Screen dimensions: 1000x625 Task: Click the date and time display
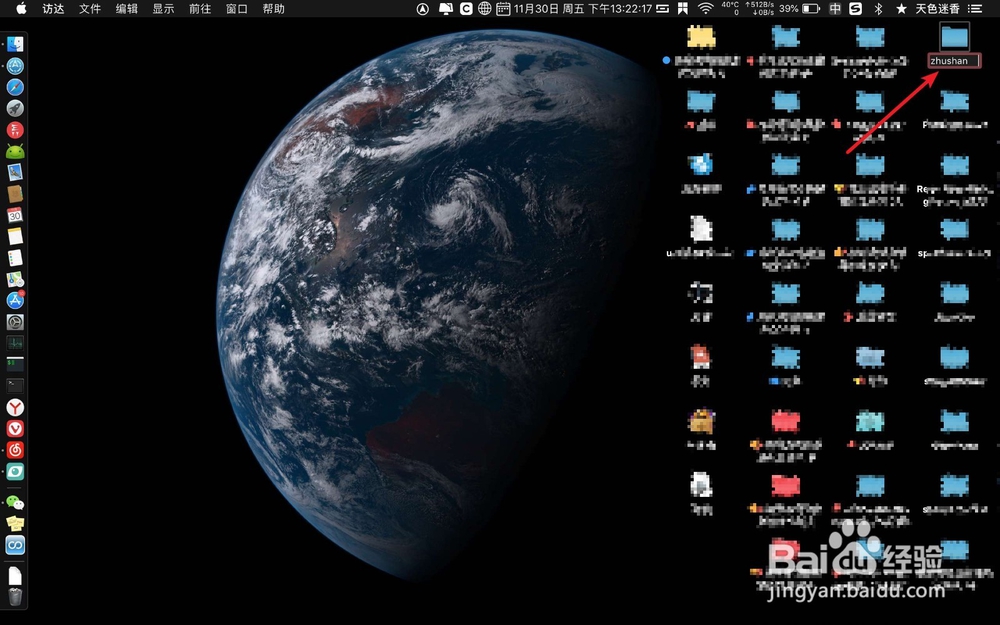click(x=583, y=8)
